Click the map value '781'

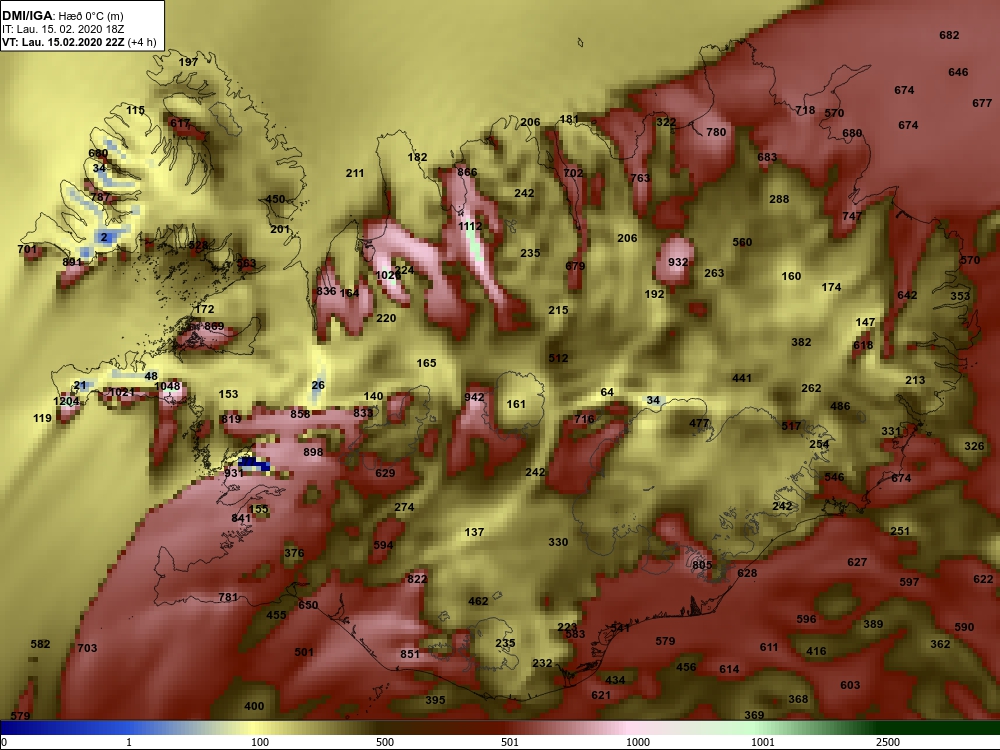point(228,598)
